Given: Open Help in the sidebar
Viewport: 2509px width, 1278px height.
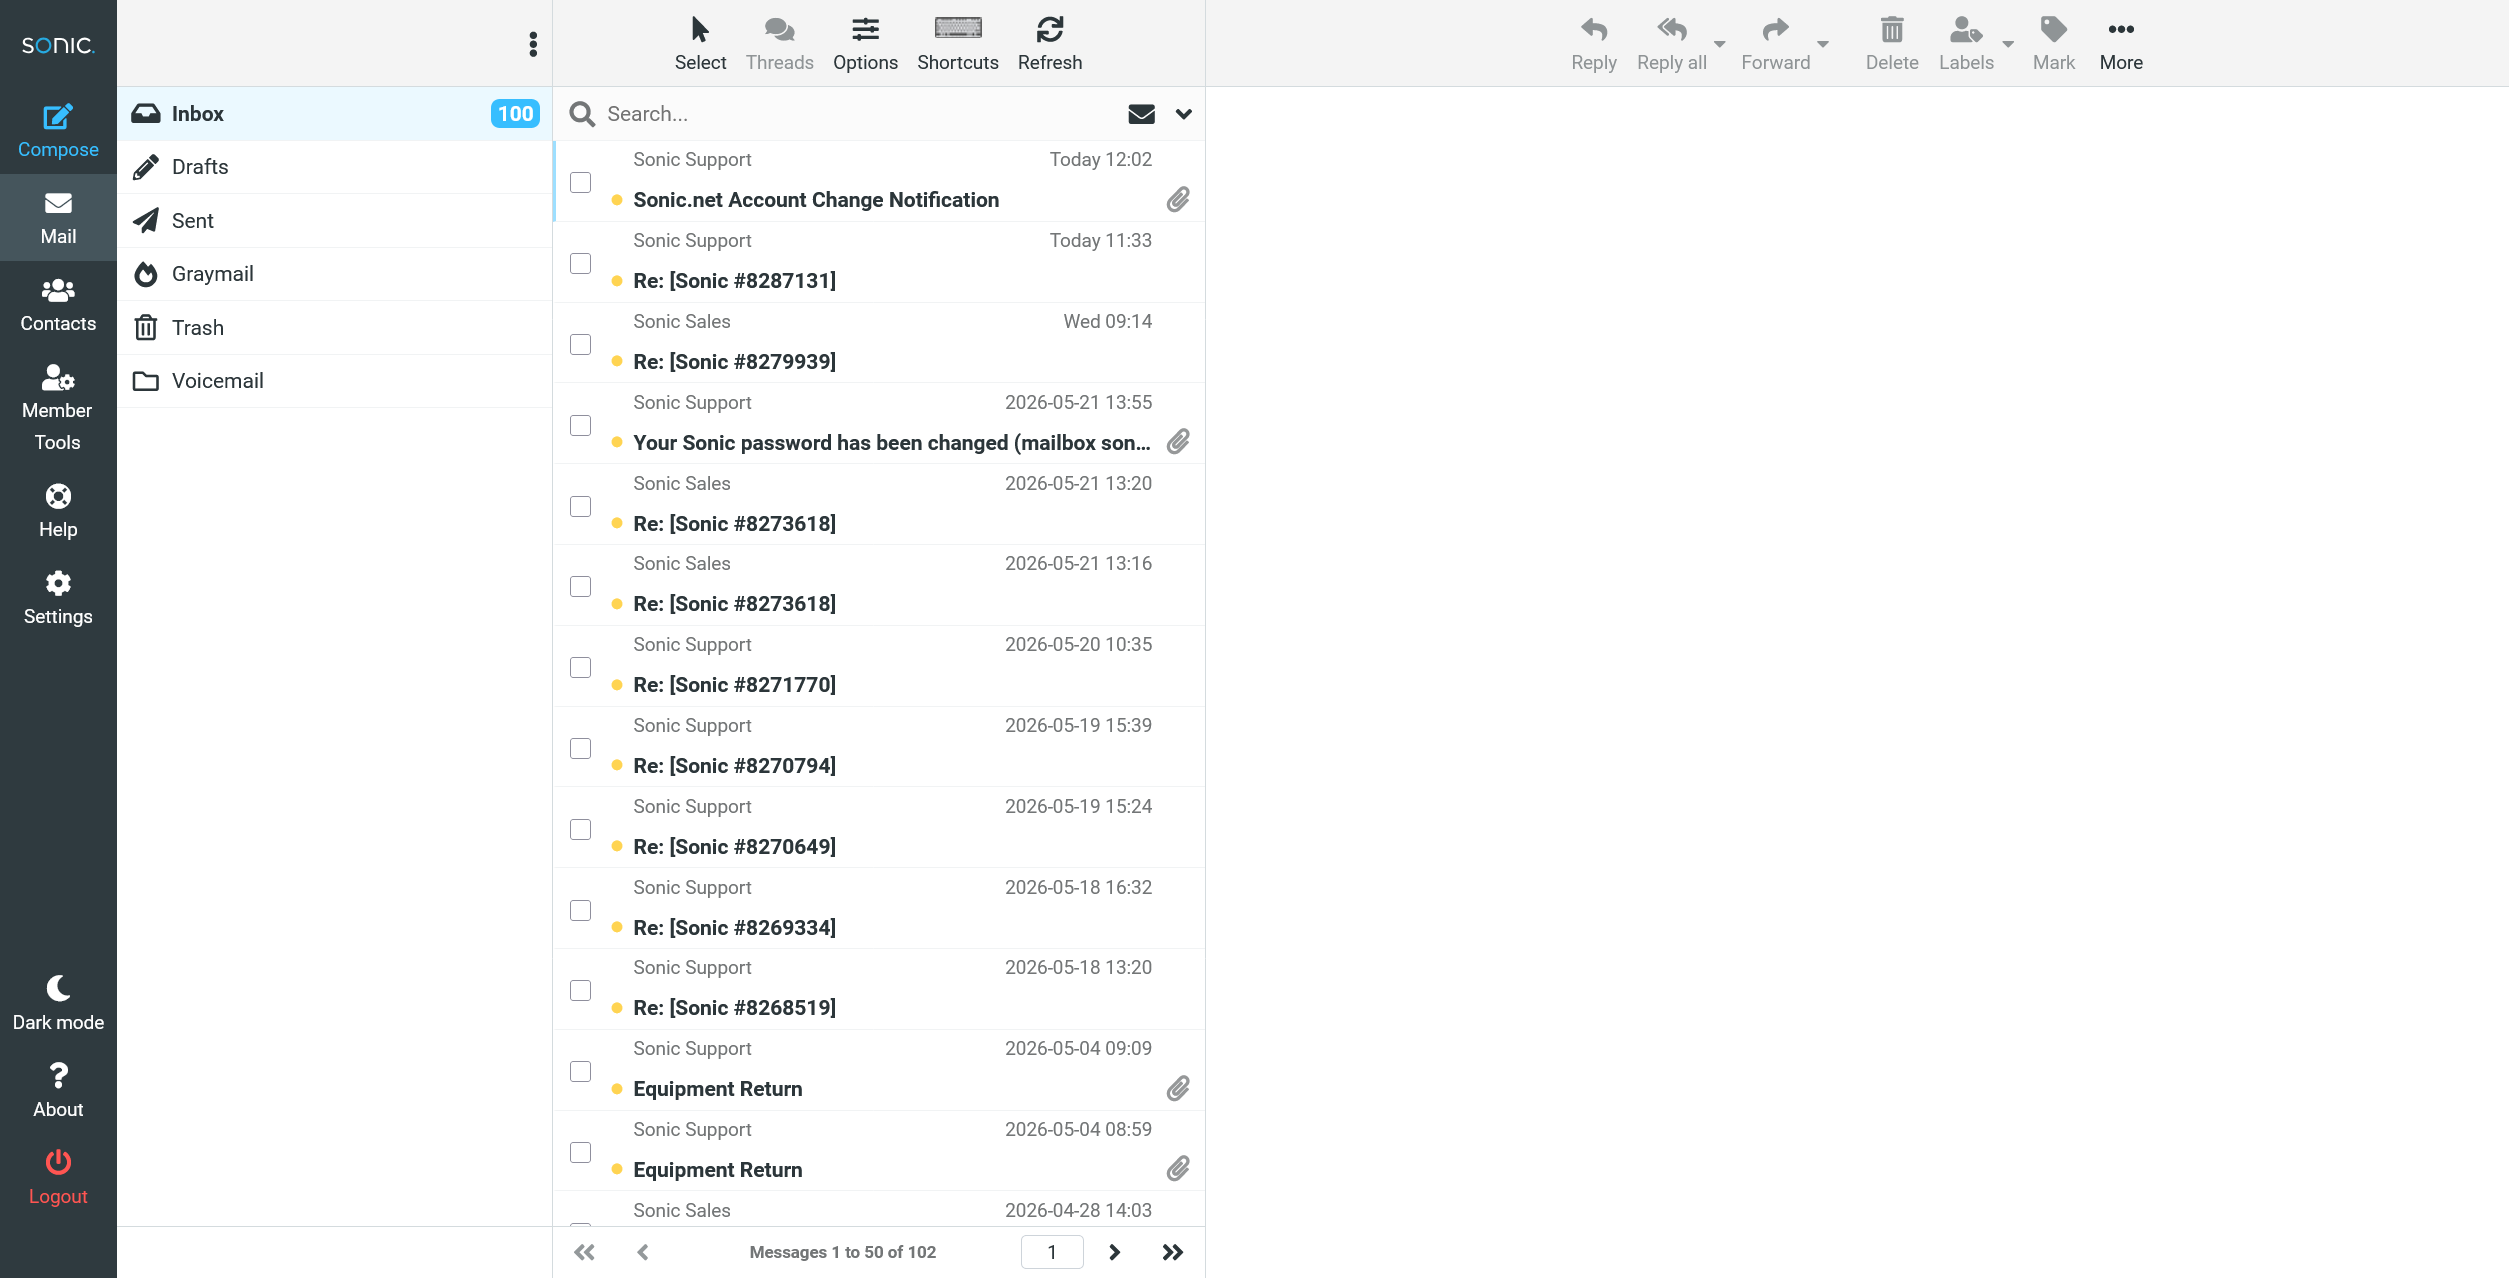Looking at the screenshot, I should [58, 511].
